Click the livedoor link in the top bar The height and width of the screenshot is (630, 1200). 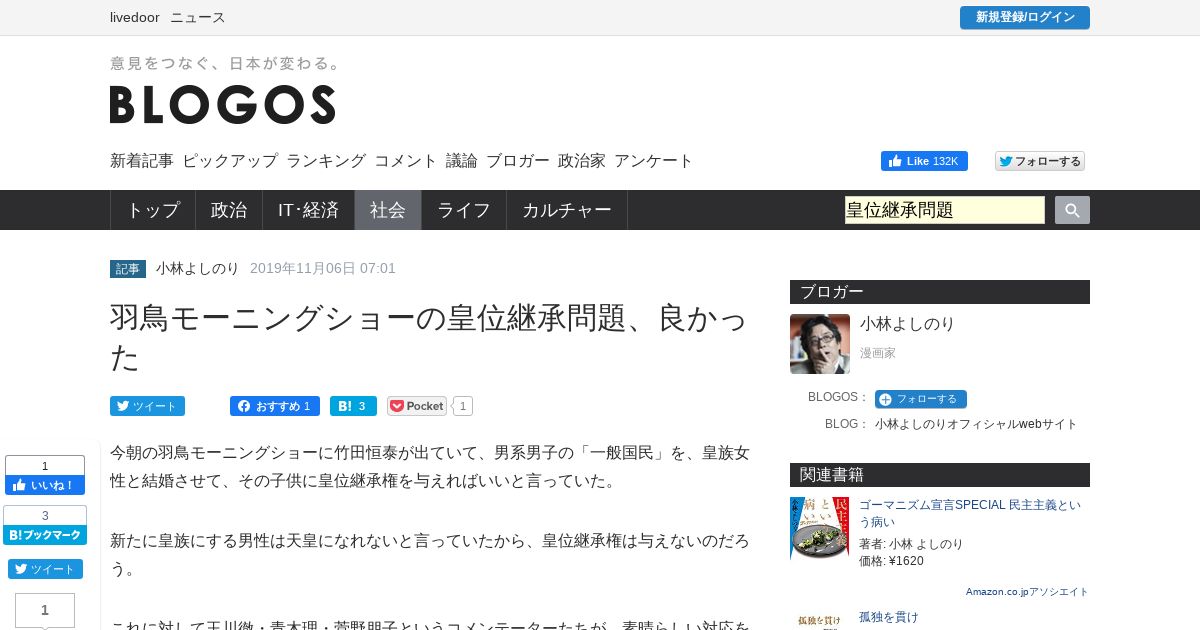[135, 17]
